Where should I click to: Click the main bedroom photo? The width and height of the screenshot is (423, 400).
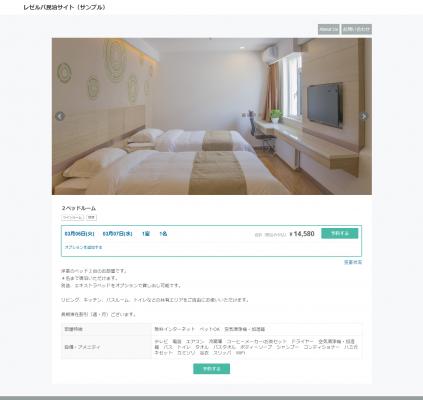212,116
